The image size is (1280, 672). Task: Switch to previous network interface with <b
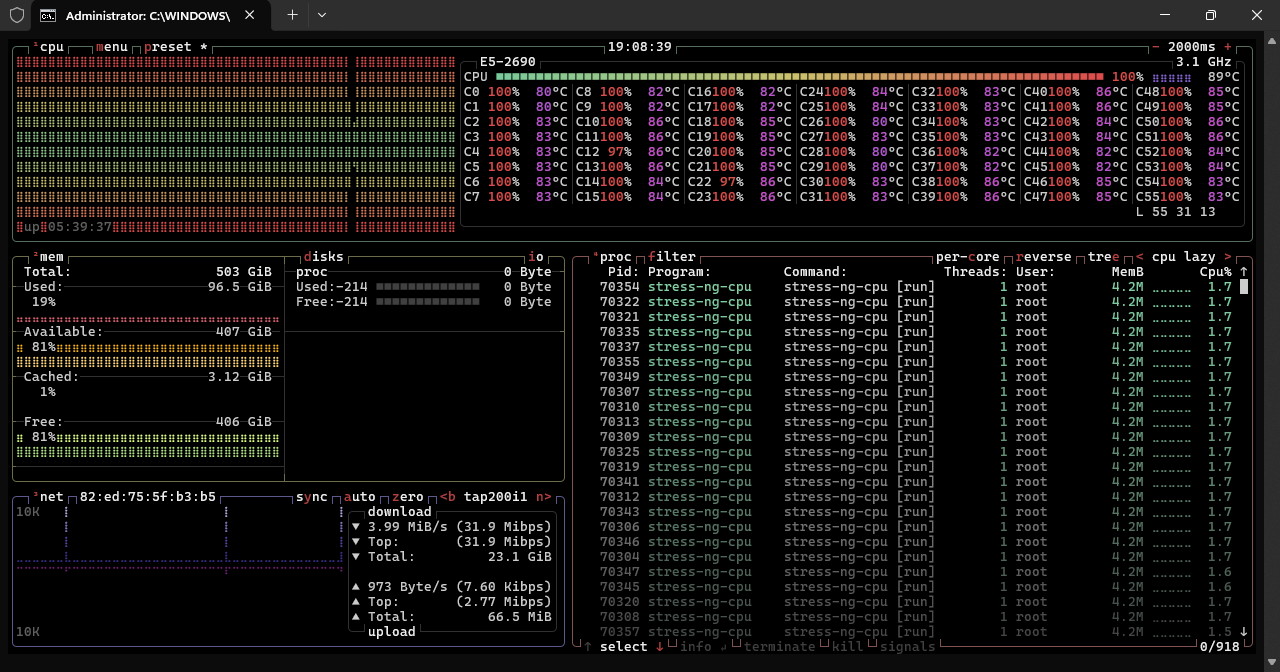tap(448, 497)
